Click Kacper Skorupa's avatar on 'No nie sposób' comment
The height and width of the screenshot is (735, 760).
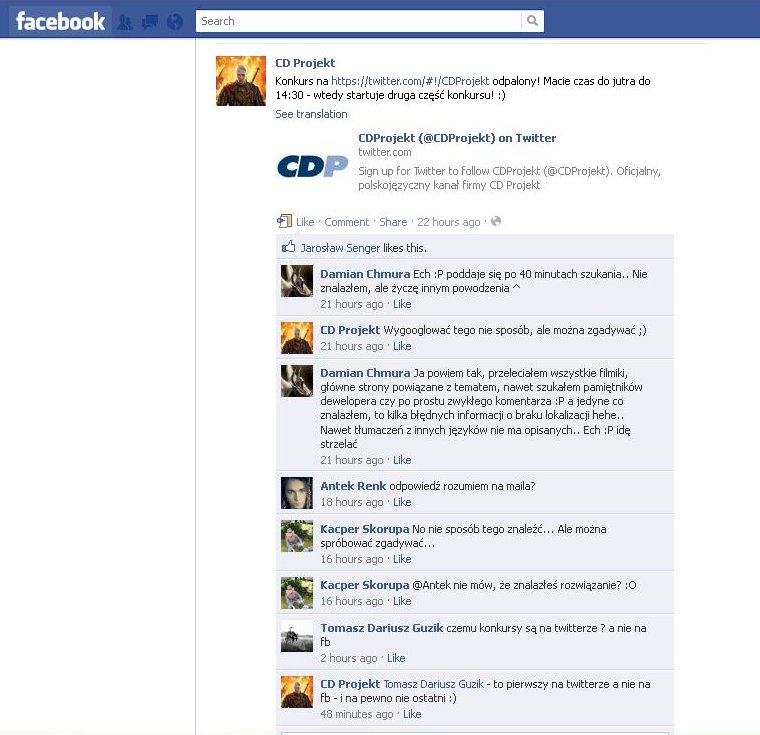[x=297, y=536]
